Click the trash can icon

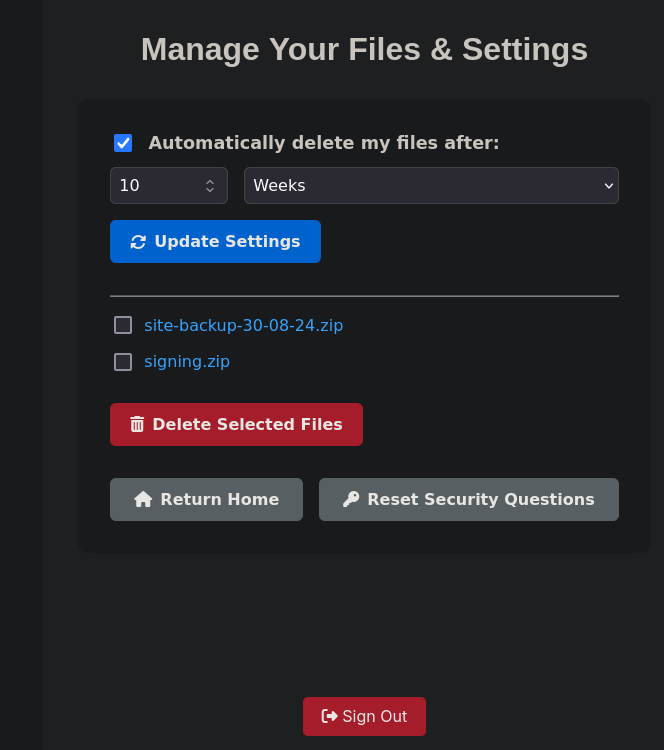click(137, 424)
